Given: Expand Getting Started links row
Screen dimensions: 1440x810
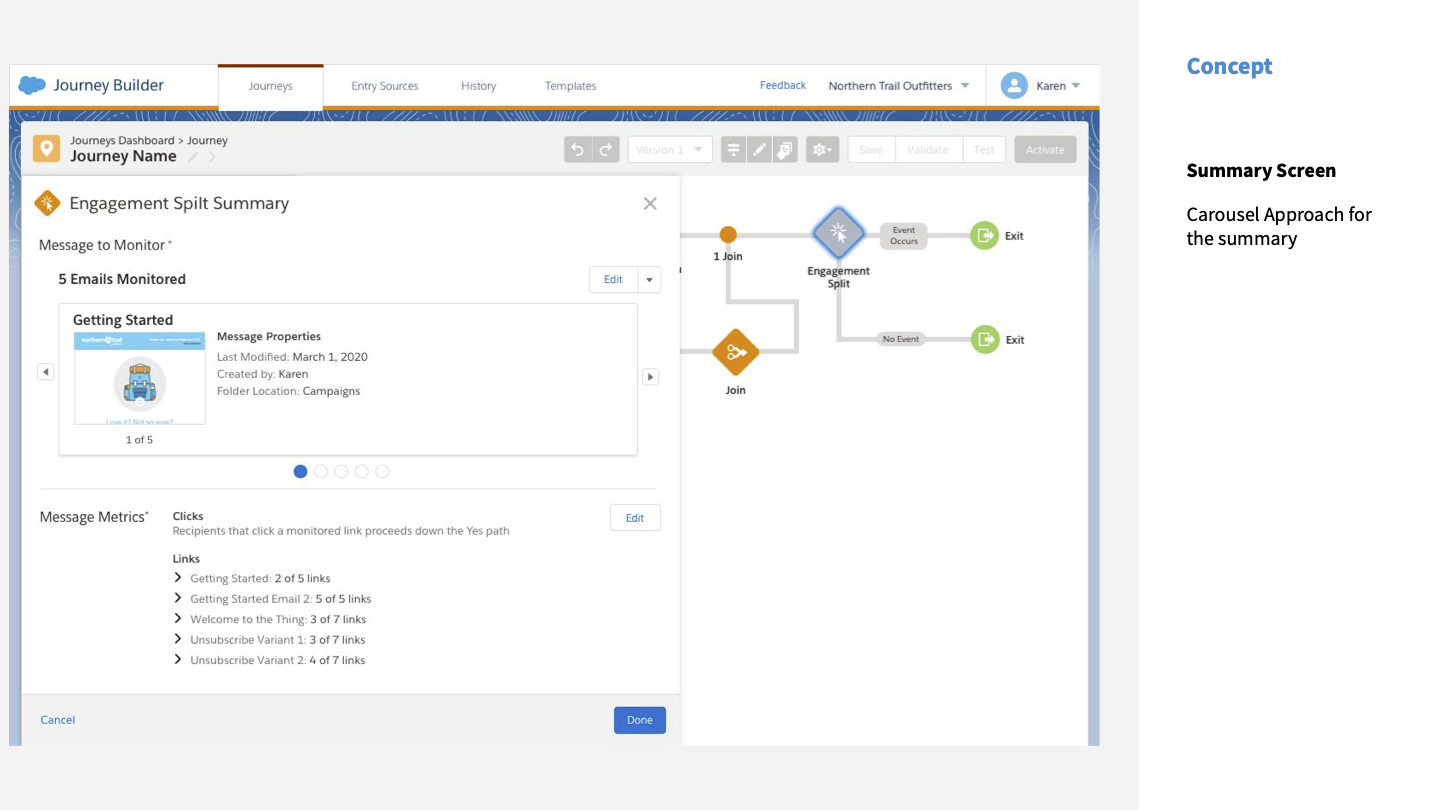Looking at the screenshot, I should tap(178, 578).
